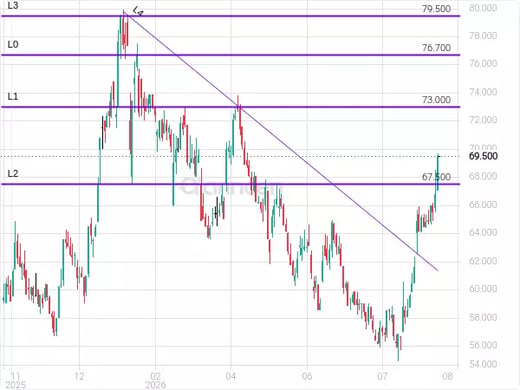Viewport: 520px width, 390px height.
Task: Click the 76.000 price axis tick
Action: (x=483, y=63)
